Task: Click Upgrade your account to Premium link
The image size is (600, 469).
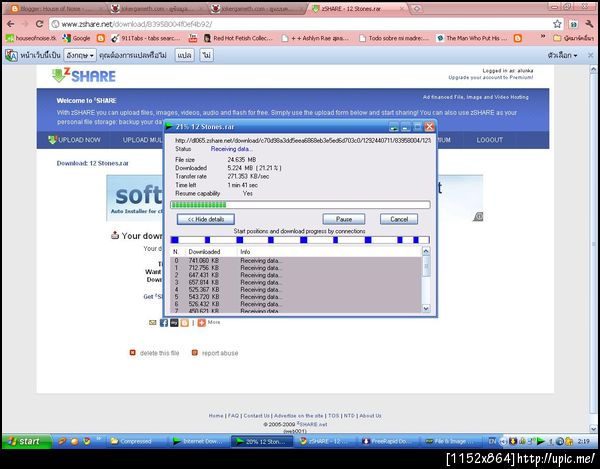Action: point(491,77)
